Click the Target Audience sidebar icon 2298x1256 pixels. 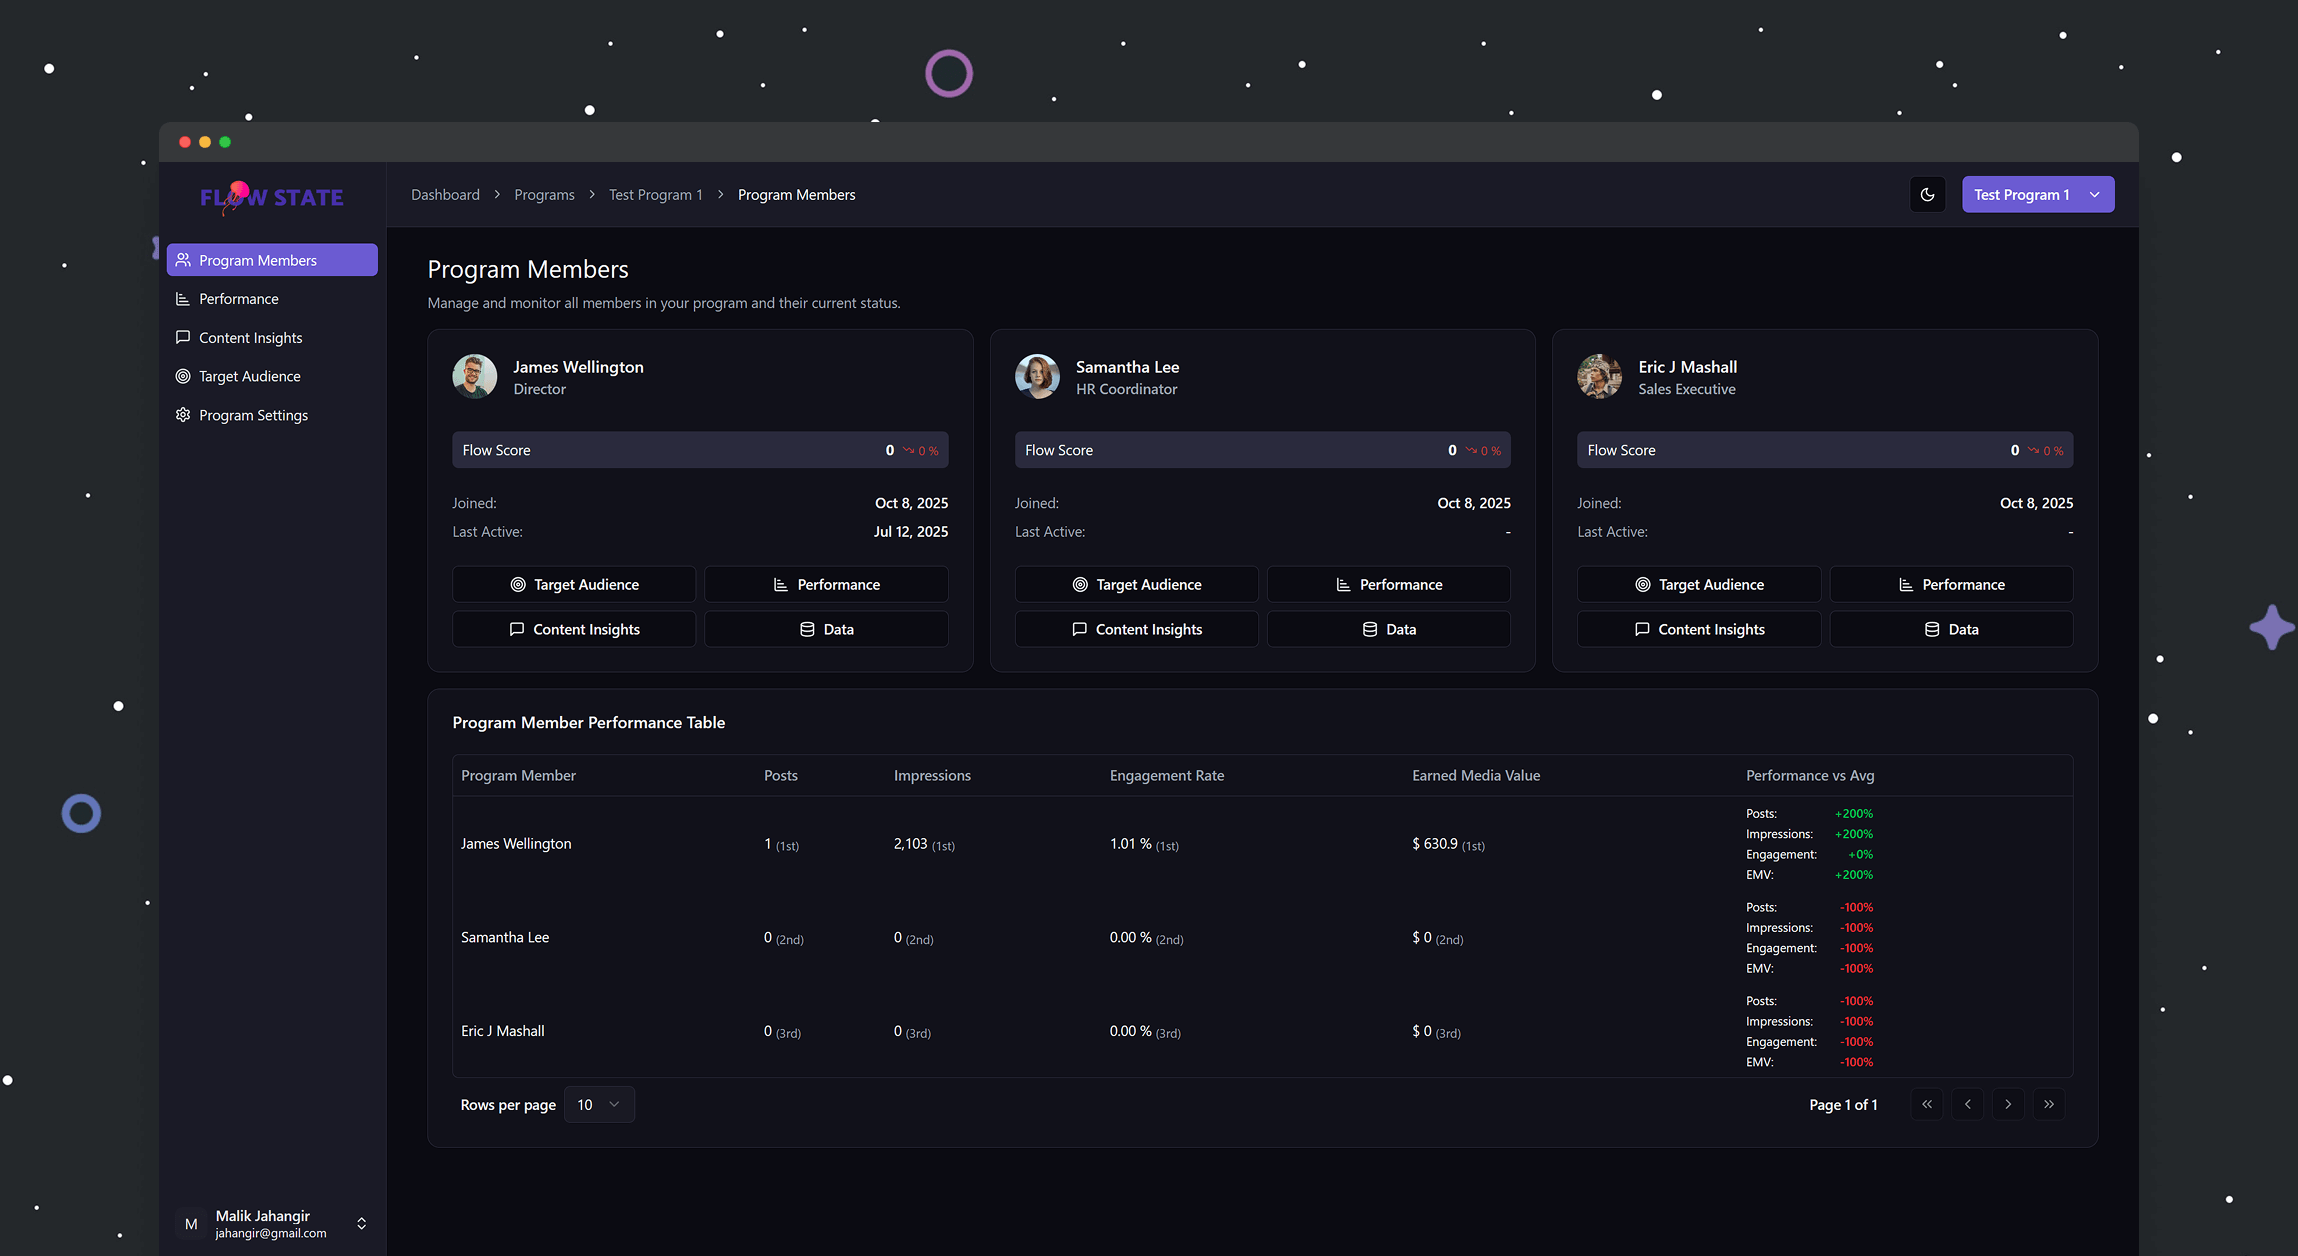point(183,376)
